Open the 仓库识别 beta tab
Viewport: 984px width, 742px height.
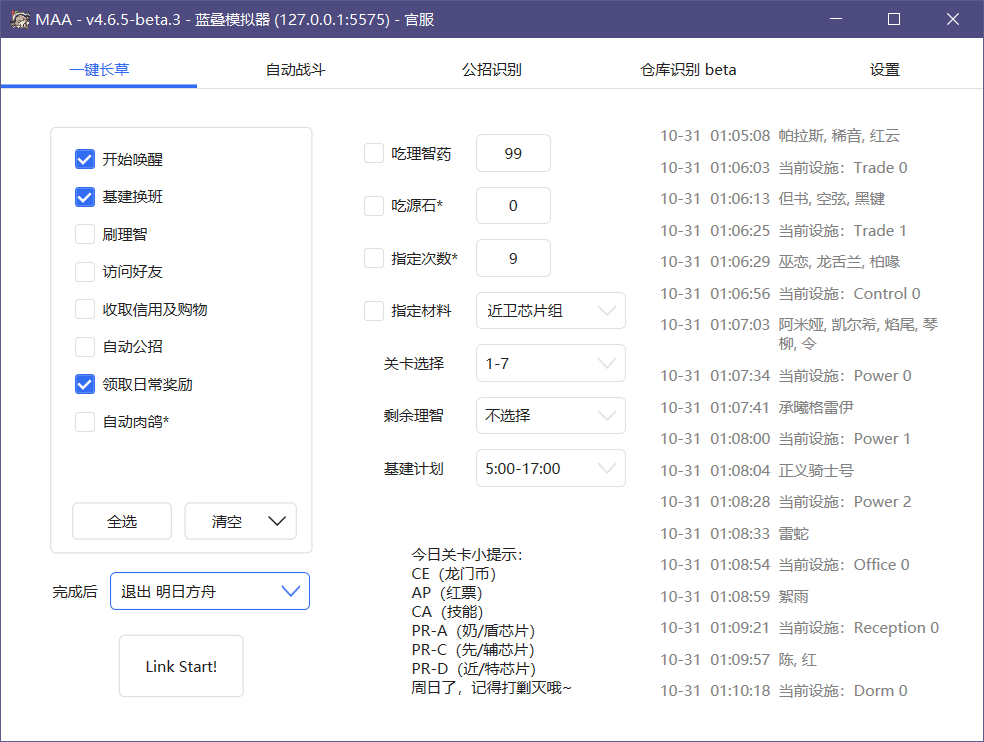pos(688,70)
